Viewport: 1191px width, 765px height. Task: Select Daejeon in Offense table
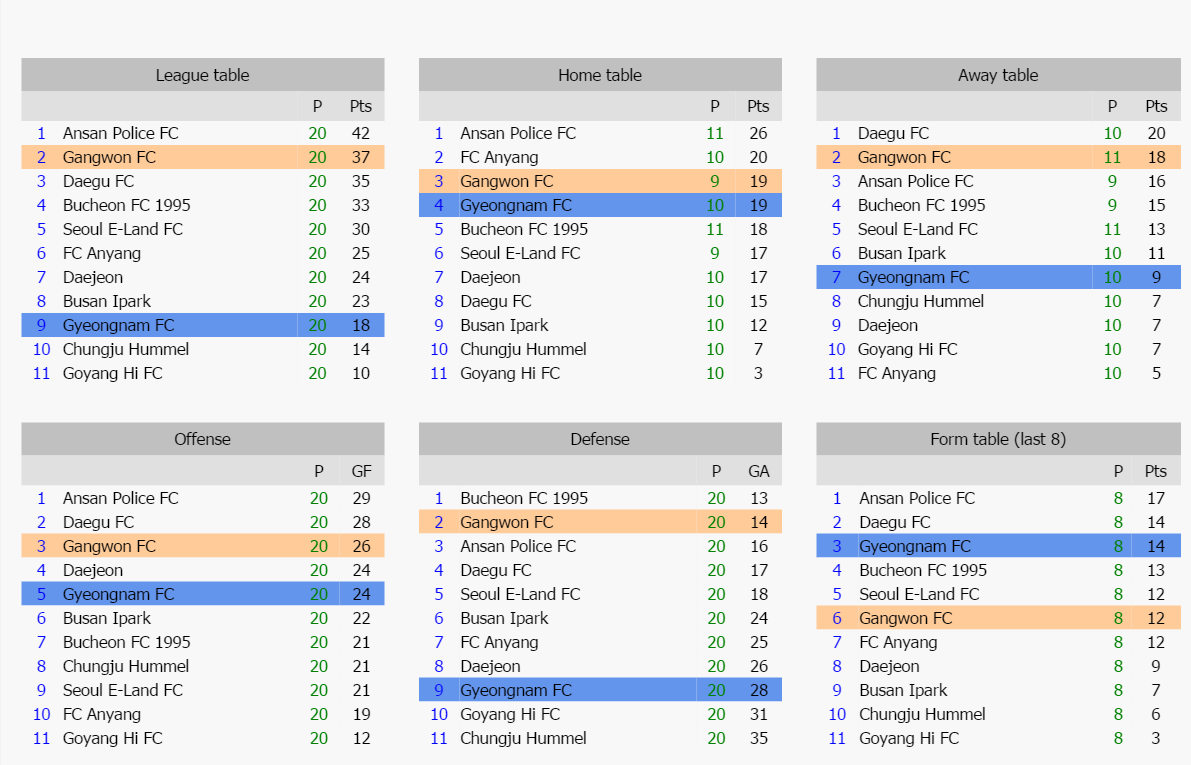pos(93,570)
